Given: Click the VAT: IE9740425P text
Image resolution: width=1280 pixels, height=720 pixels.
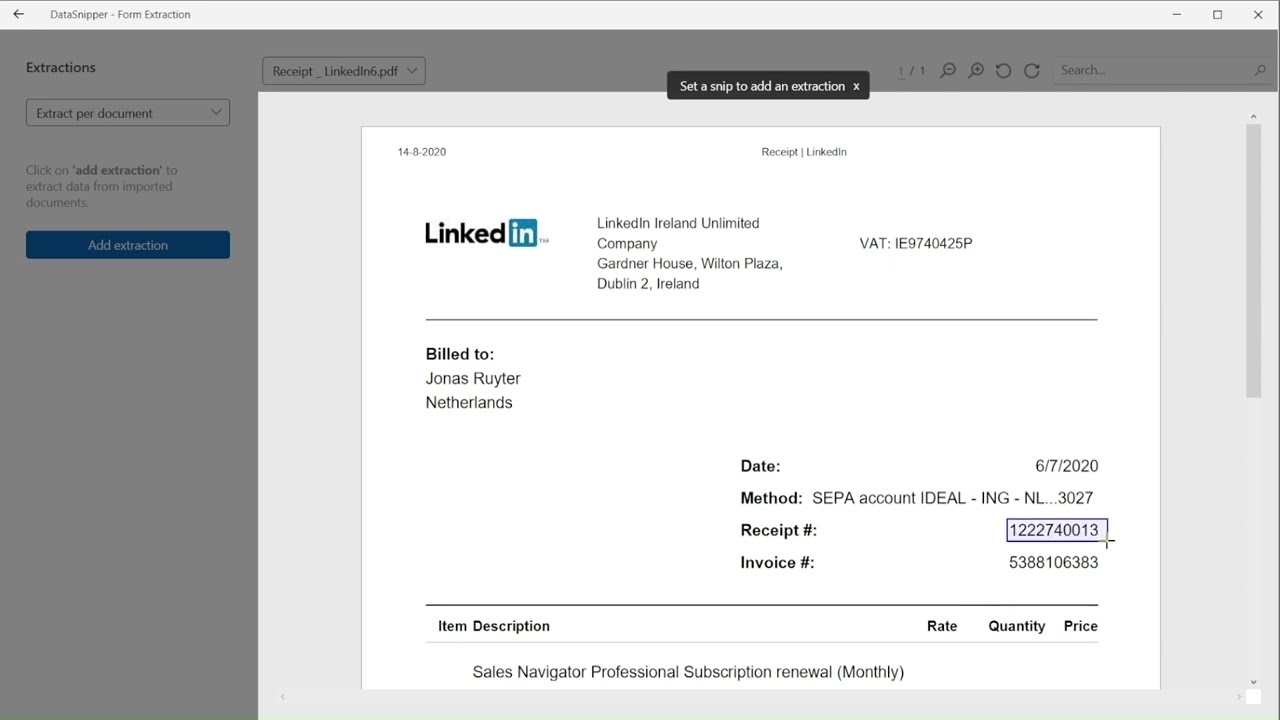Looking at the screenshot, I should (916, 243).
